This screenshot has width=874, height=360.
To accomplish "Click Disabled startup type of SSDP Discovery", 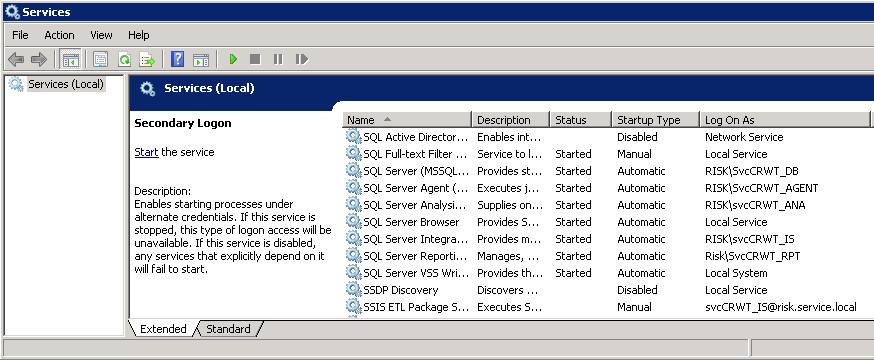I will tap(637, 290).
